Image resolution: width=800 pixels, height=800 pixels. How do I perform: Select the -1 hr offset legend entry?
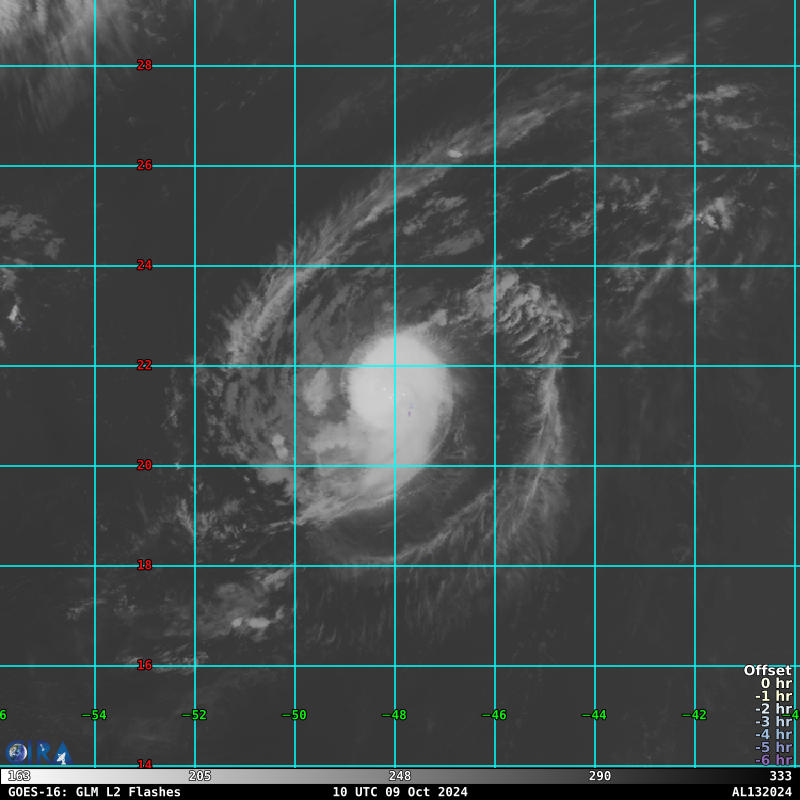coord(773,697)
